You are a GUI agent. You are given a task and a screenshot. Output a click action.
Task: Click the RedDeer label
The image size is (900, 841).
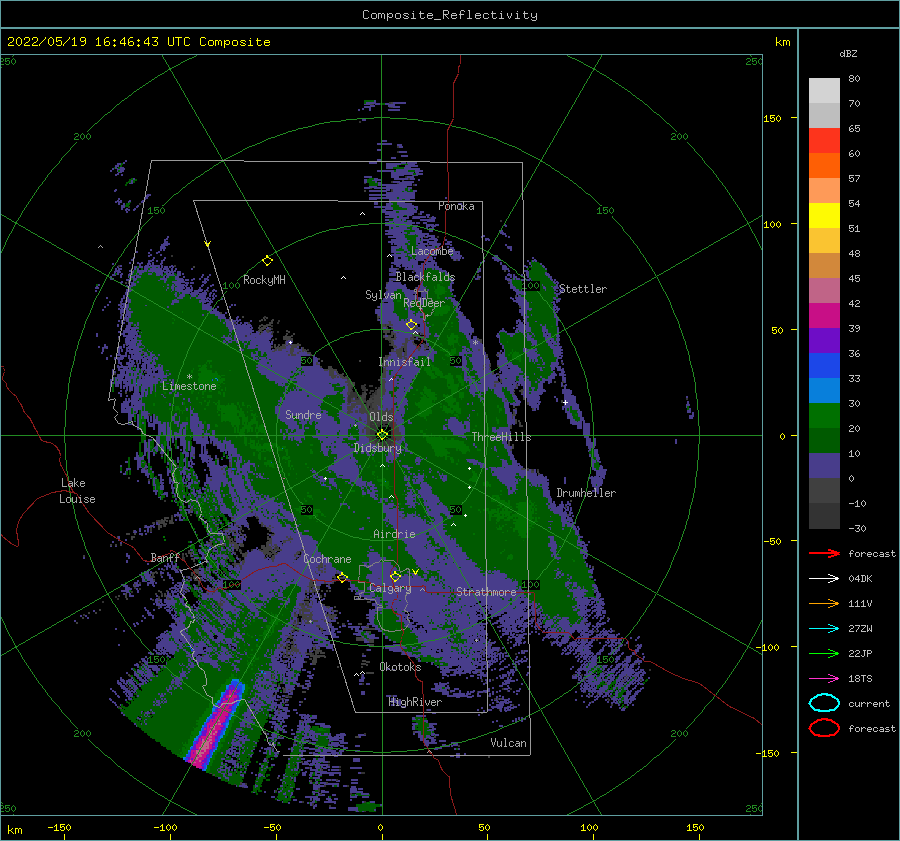click(x=424, y=303)
